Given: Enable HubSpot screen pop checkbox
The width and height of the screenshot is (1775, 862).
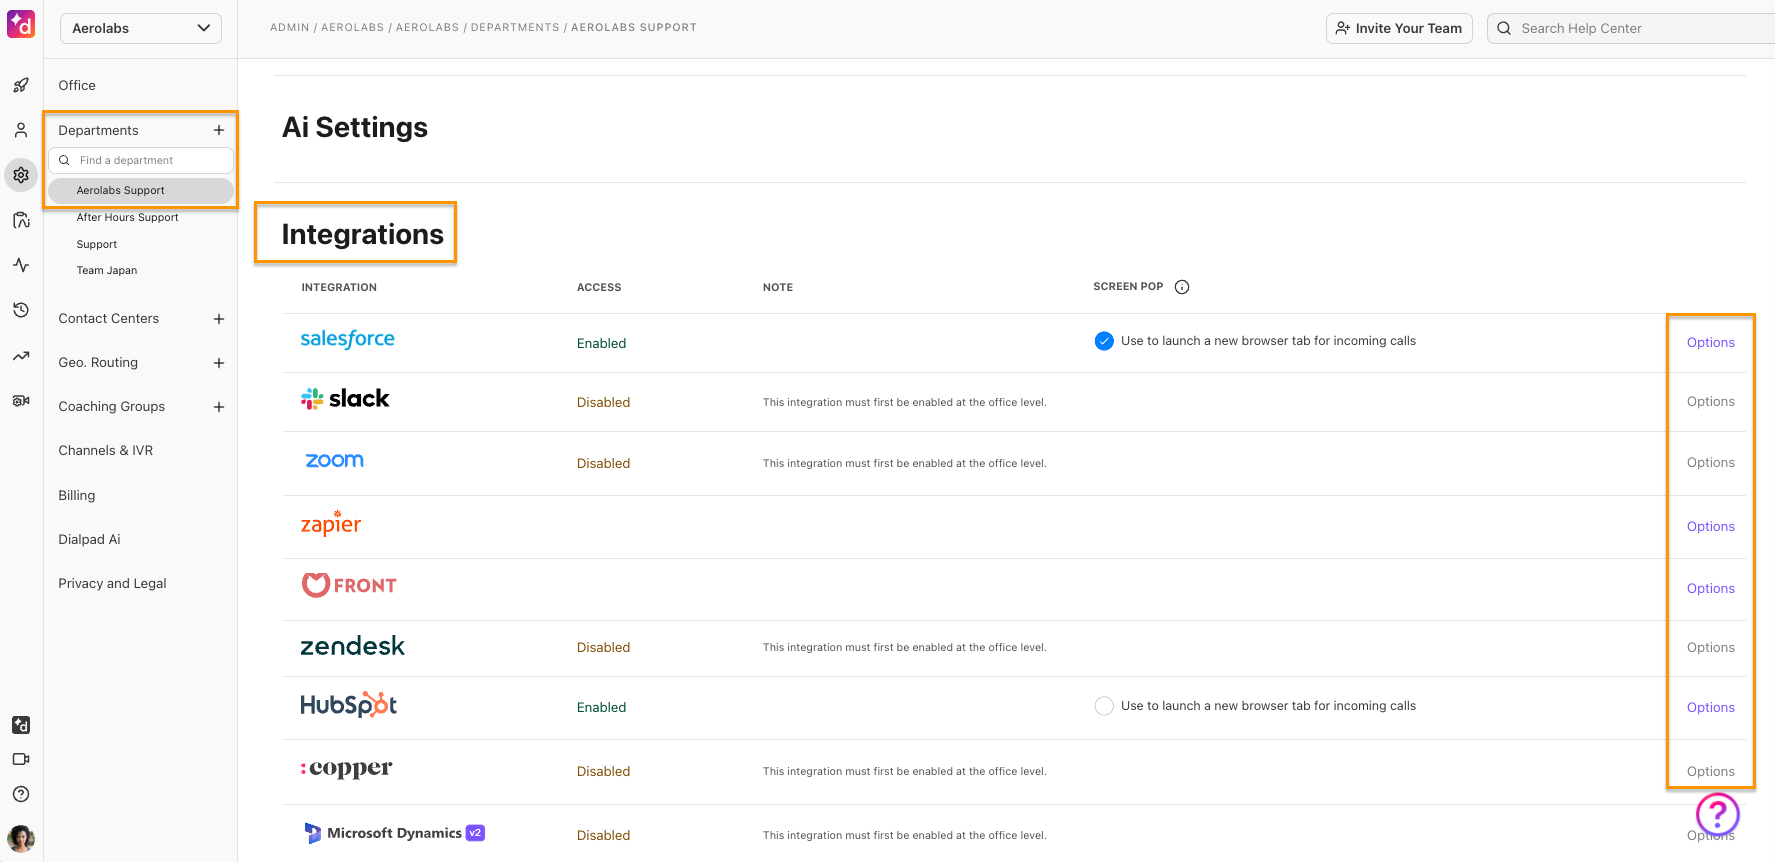Looking at the screenshot, I should pos(1104,706).
